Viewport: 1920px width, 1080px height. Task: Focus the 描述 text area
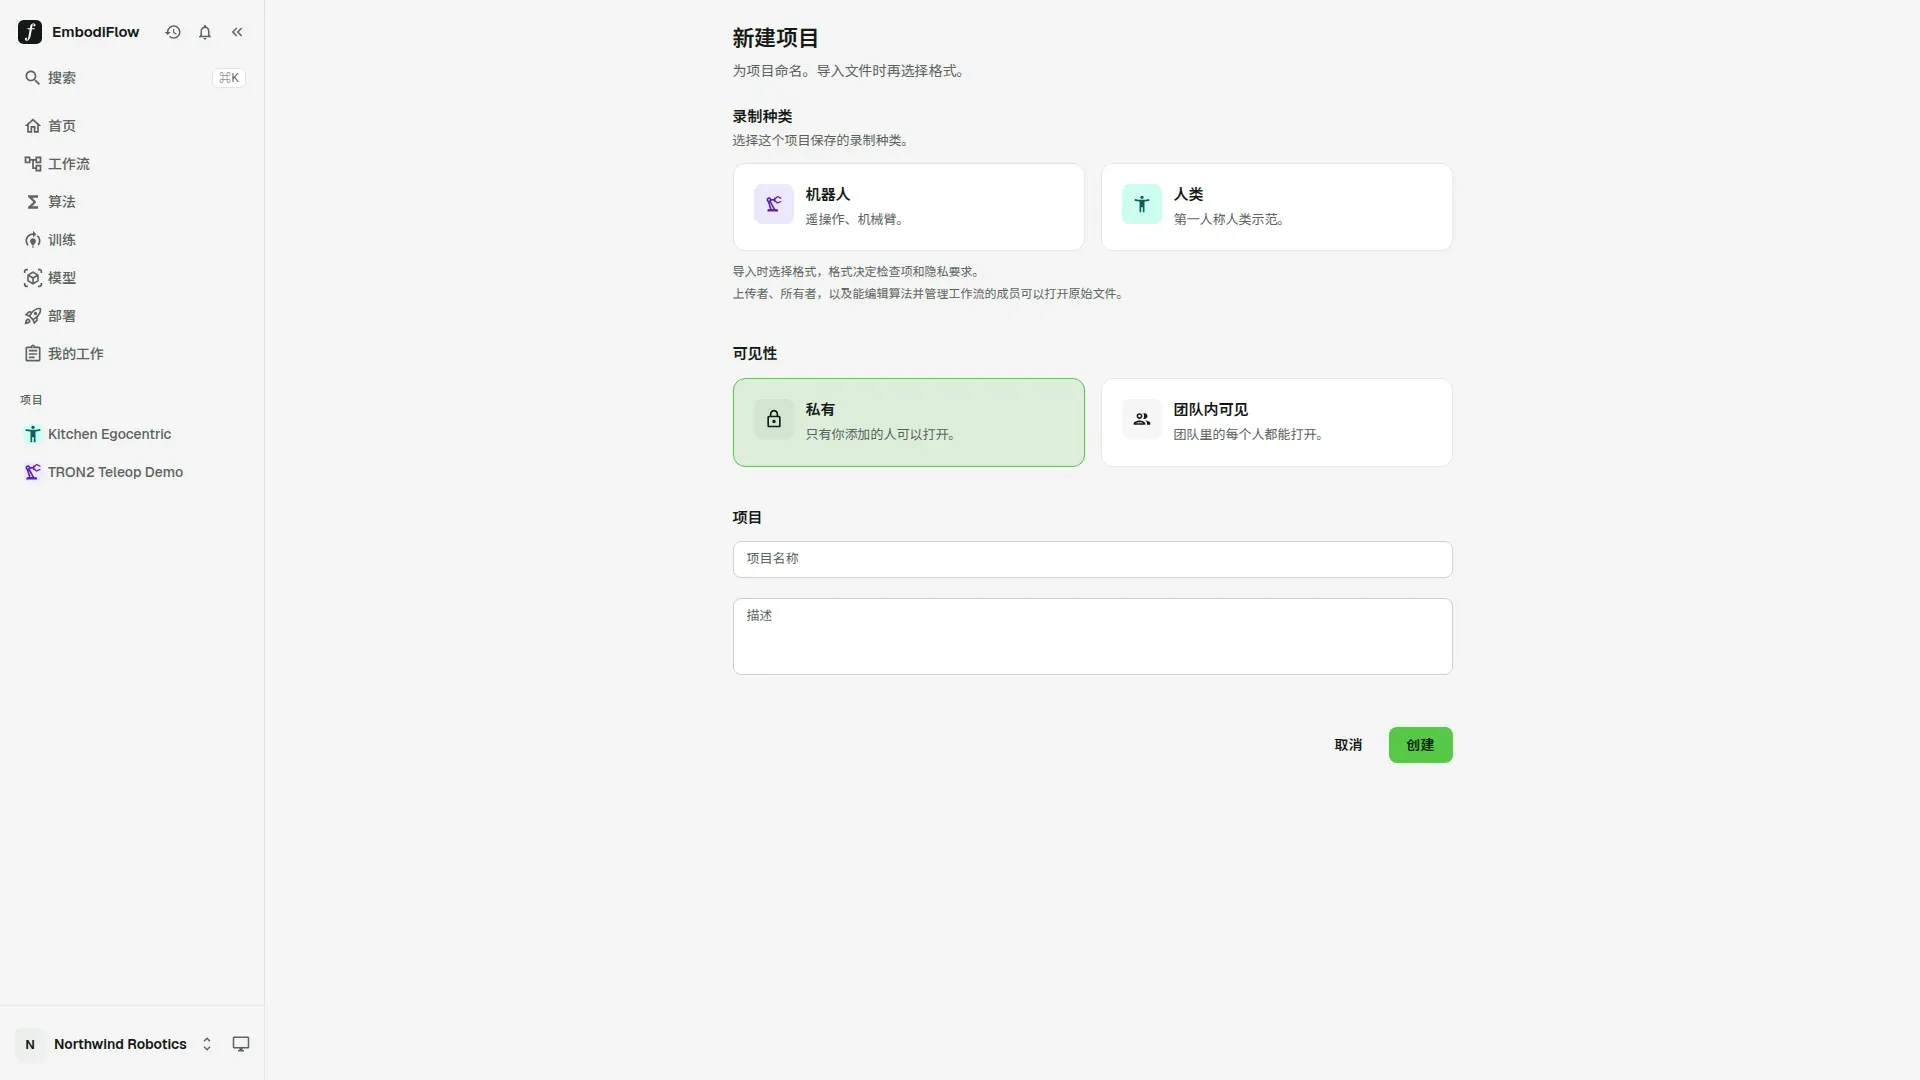[x=1092, y=636]
